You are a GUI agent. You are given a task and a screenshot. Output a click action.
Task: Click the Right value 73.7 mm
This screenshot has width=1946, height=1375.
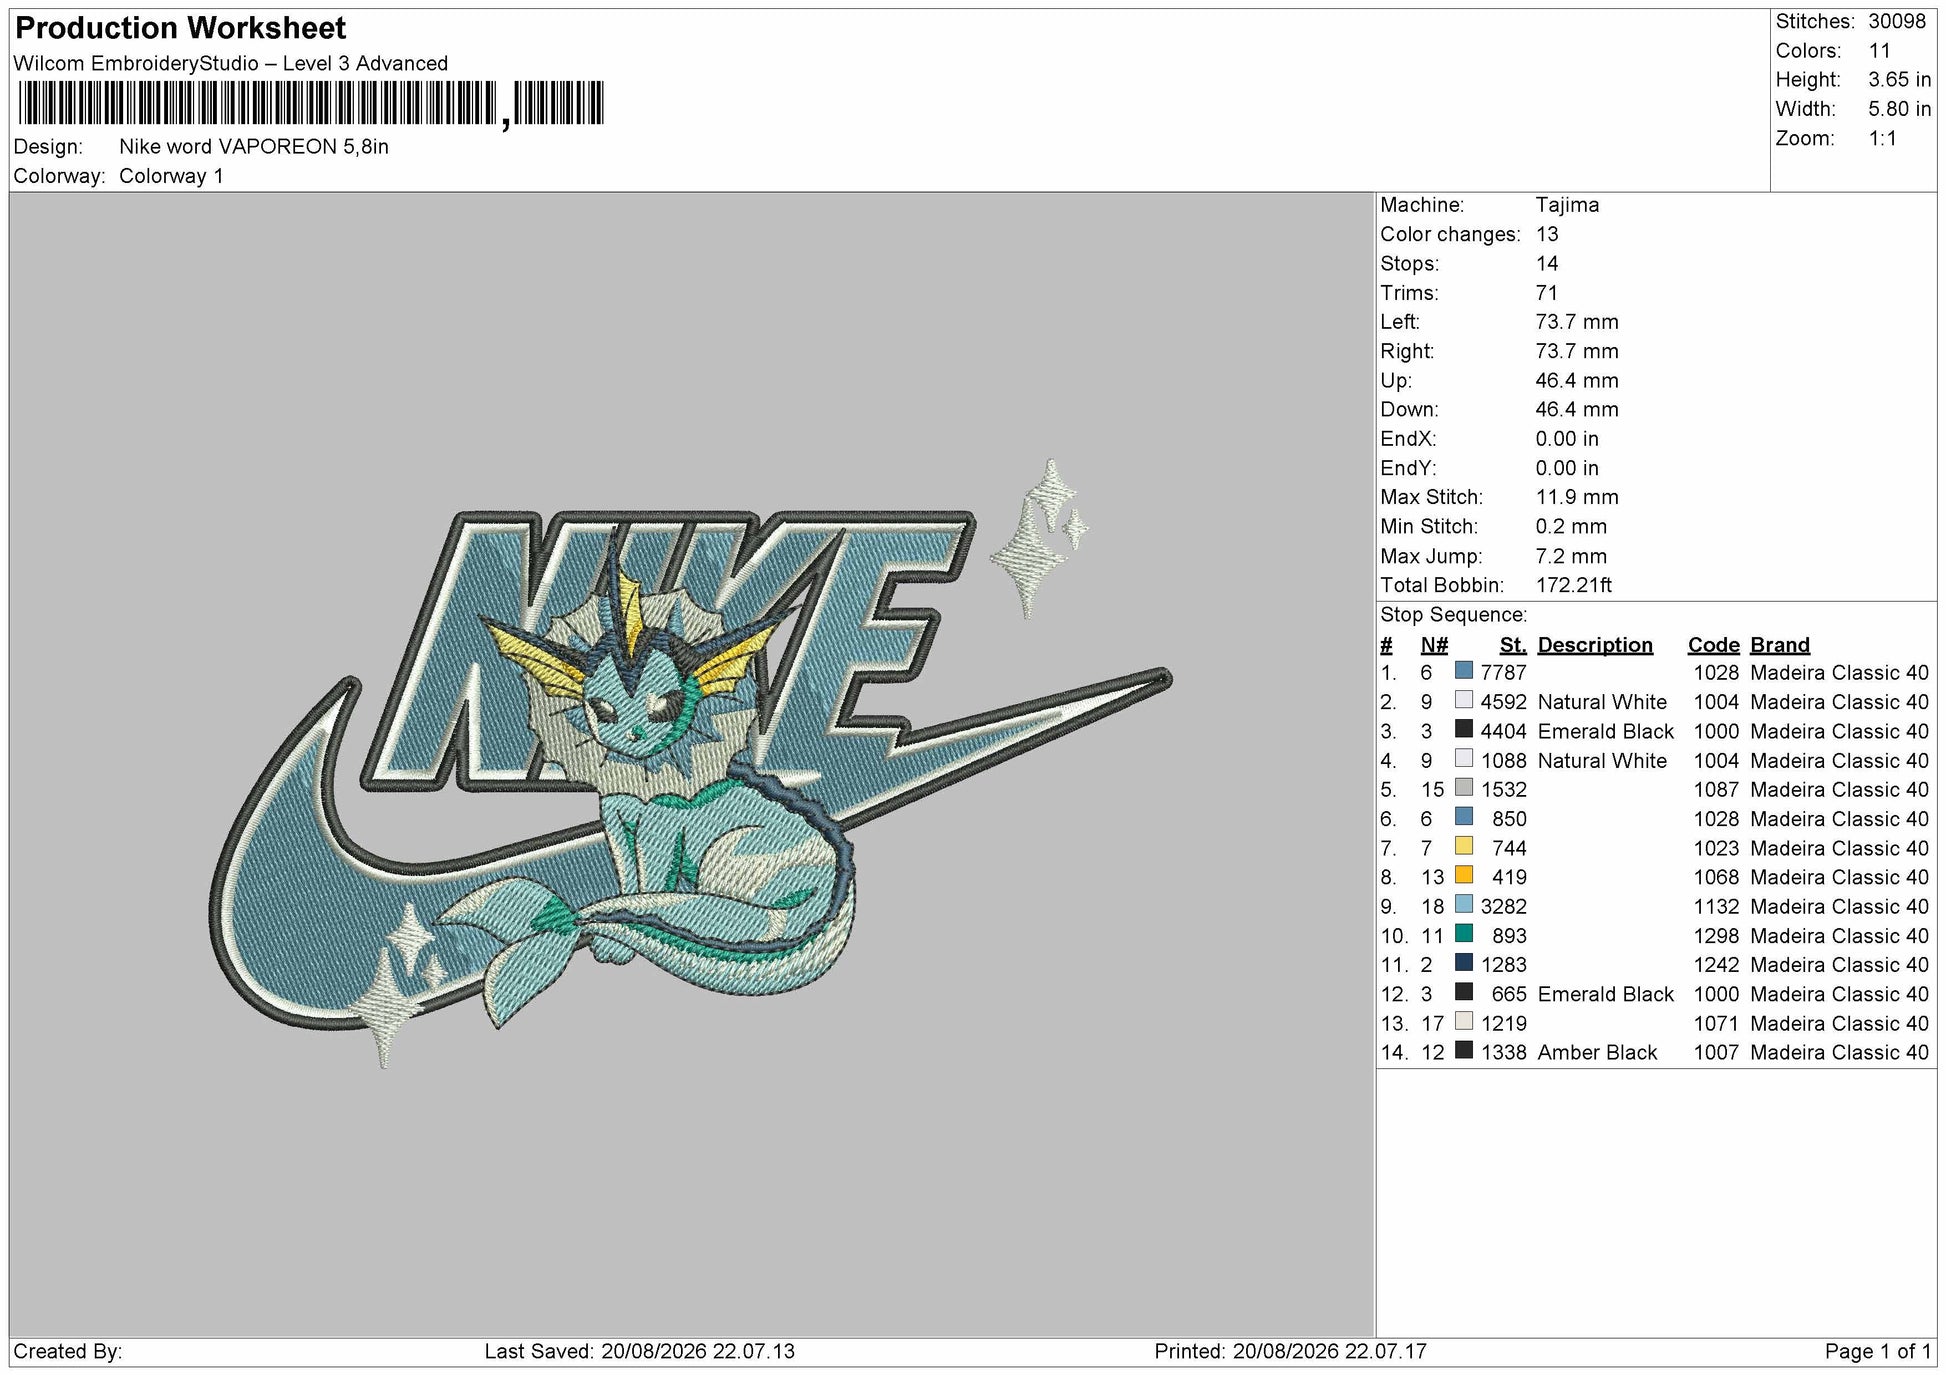coord(1577,351)
